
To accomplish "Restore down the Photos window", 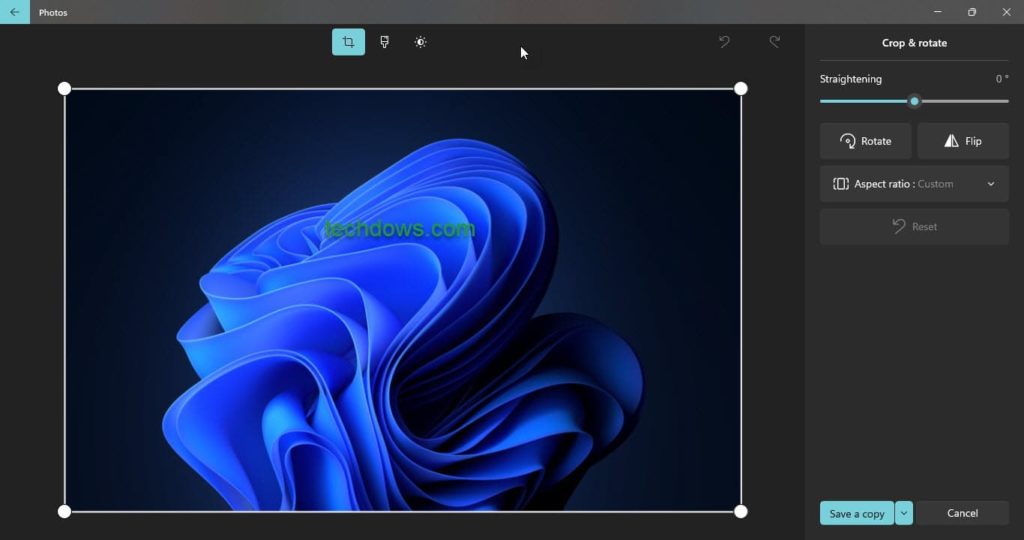I will 971,12.
